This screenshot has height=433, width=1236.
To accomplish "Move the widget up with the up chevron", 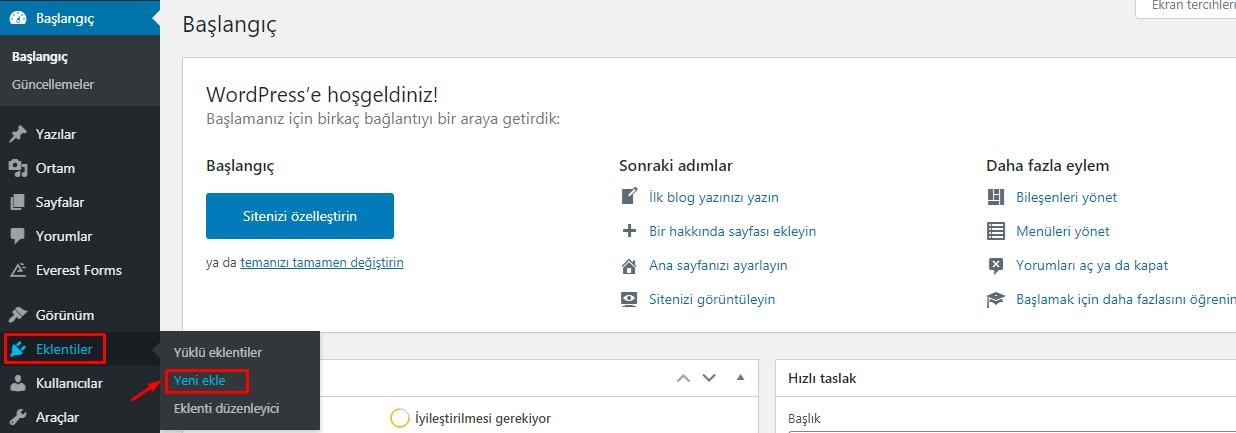I will tap(683, 378).
